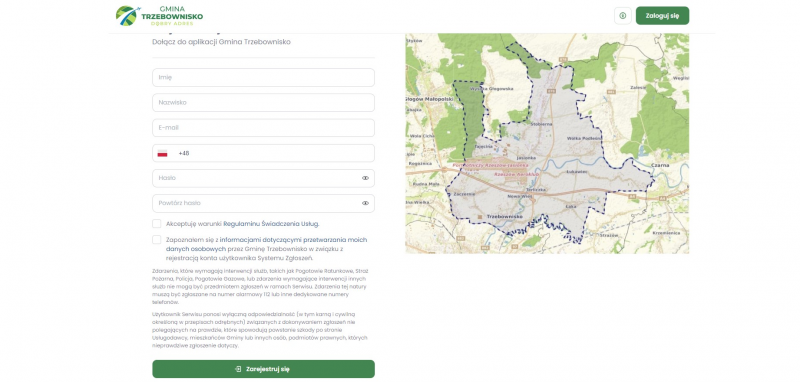This screenshot has width=800, height=382.
Task: Click inside the Hasło password field
Action: 255,179
